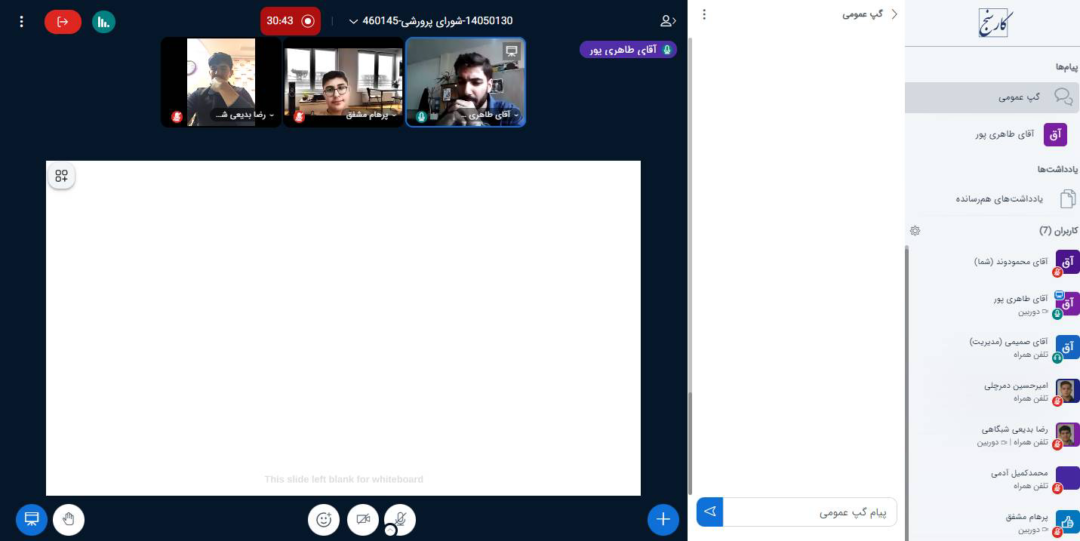Select پرهام مشفق webcam thumbnail

[344, 82]
